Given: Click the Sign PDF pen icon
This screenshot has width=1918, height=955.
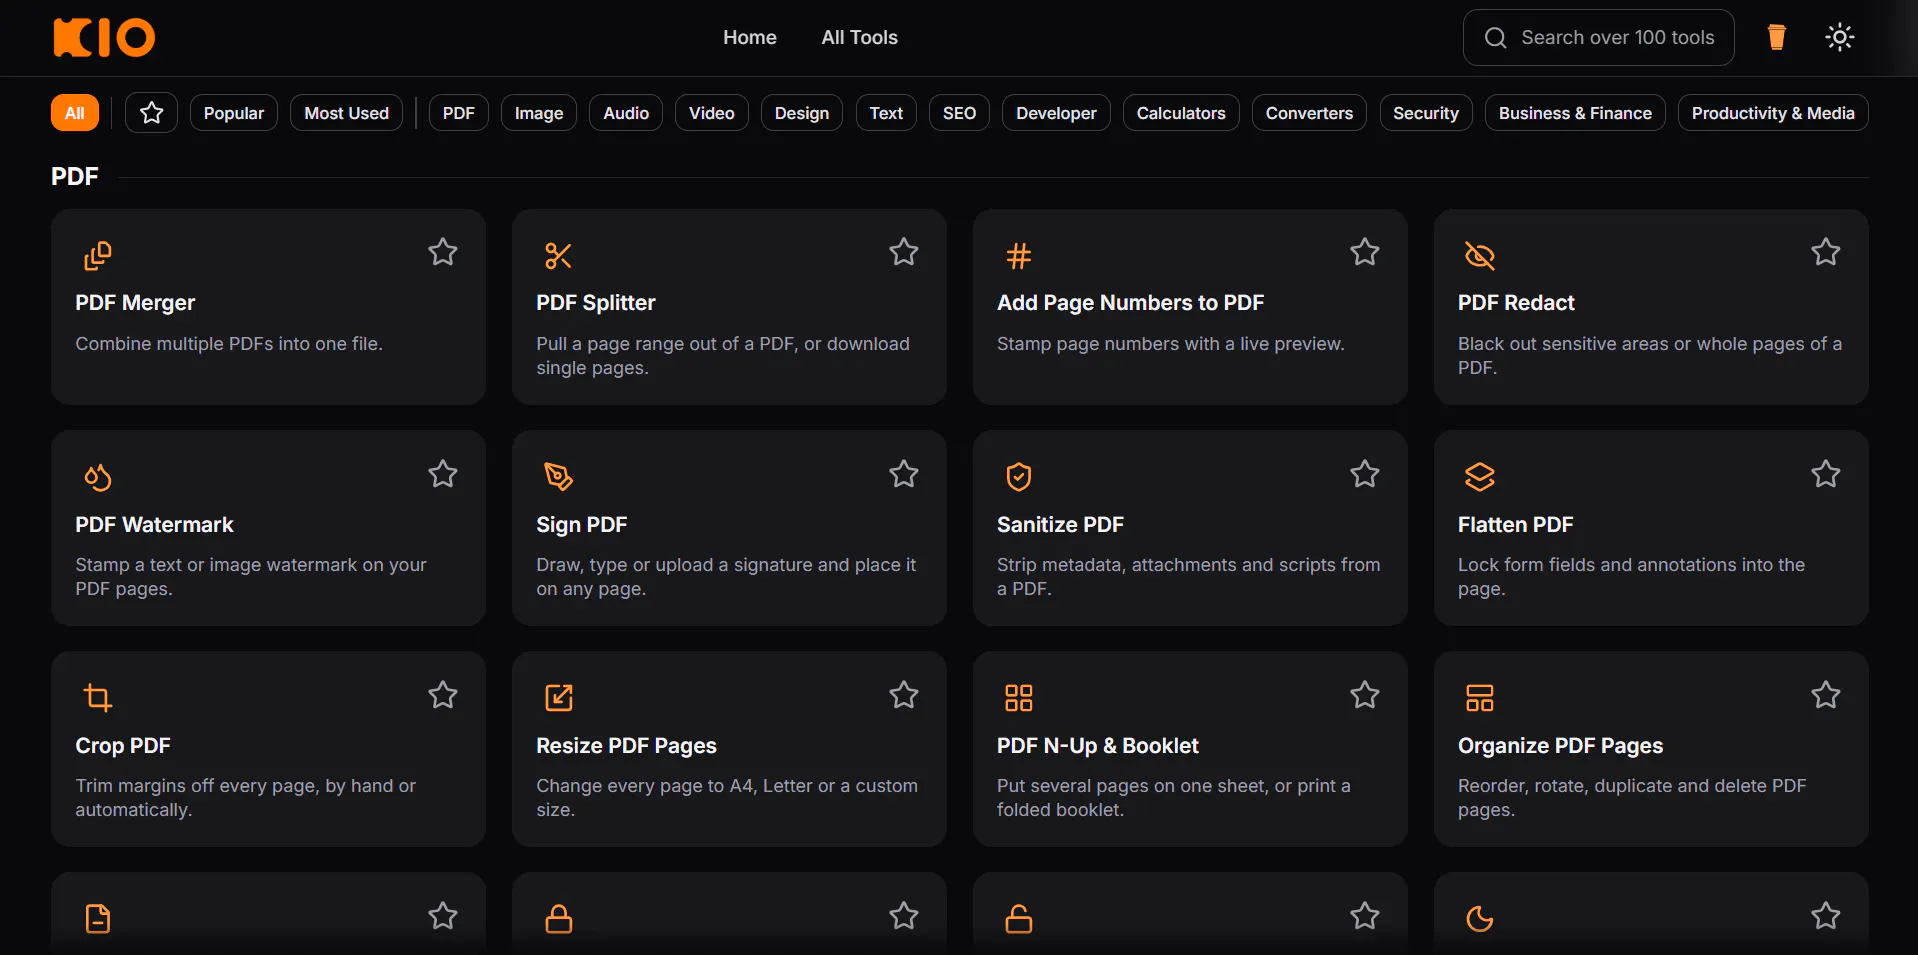Looking at the screenshot, I should tap(558, 477).
